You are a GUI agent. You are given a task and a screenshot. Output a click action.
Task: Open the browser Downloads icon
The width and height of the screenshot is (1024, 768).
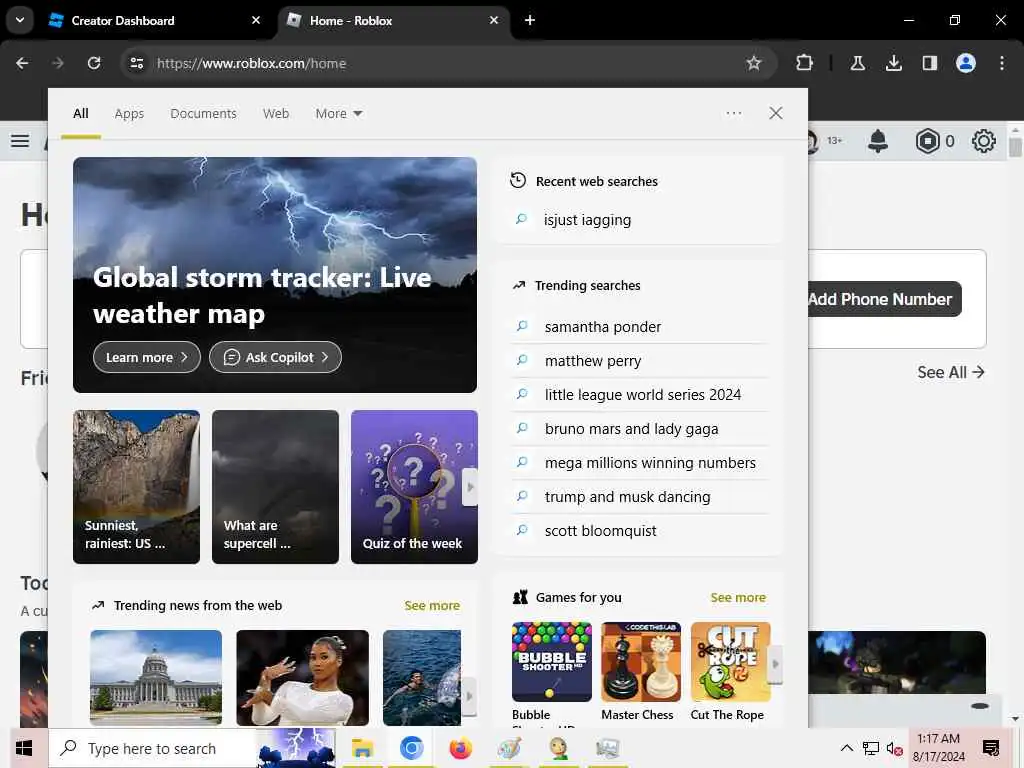[x=893, y=63]
